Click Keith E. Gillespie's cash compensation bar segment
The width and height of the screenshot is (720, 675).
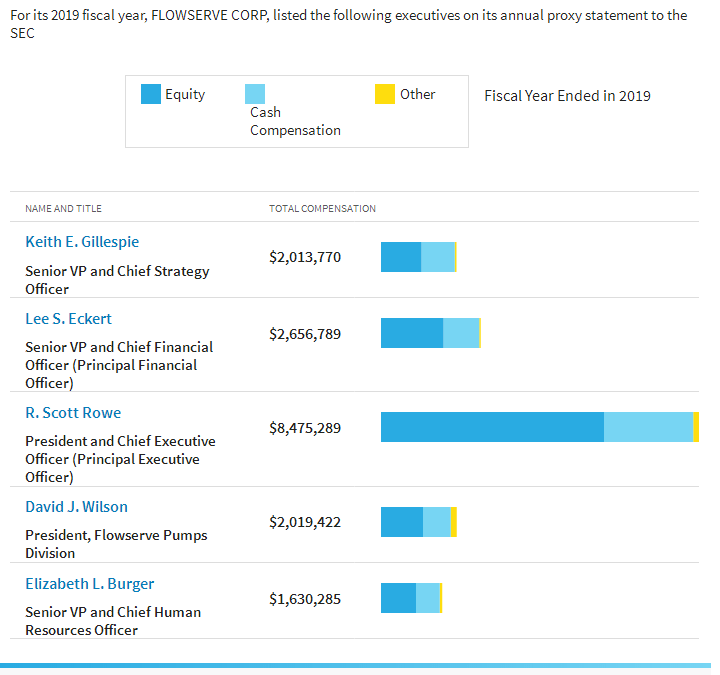(x=438, y=257)
